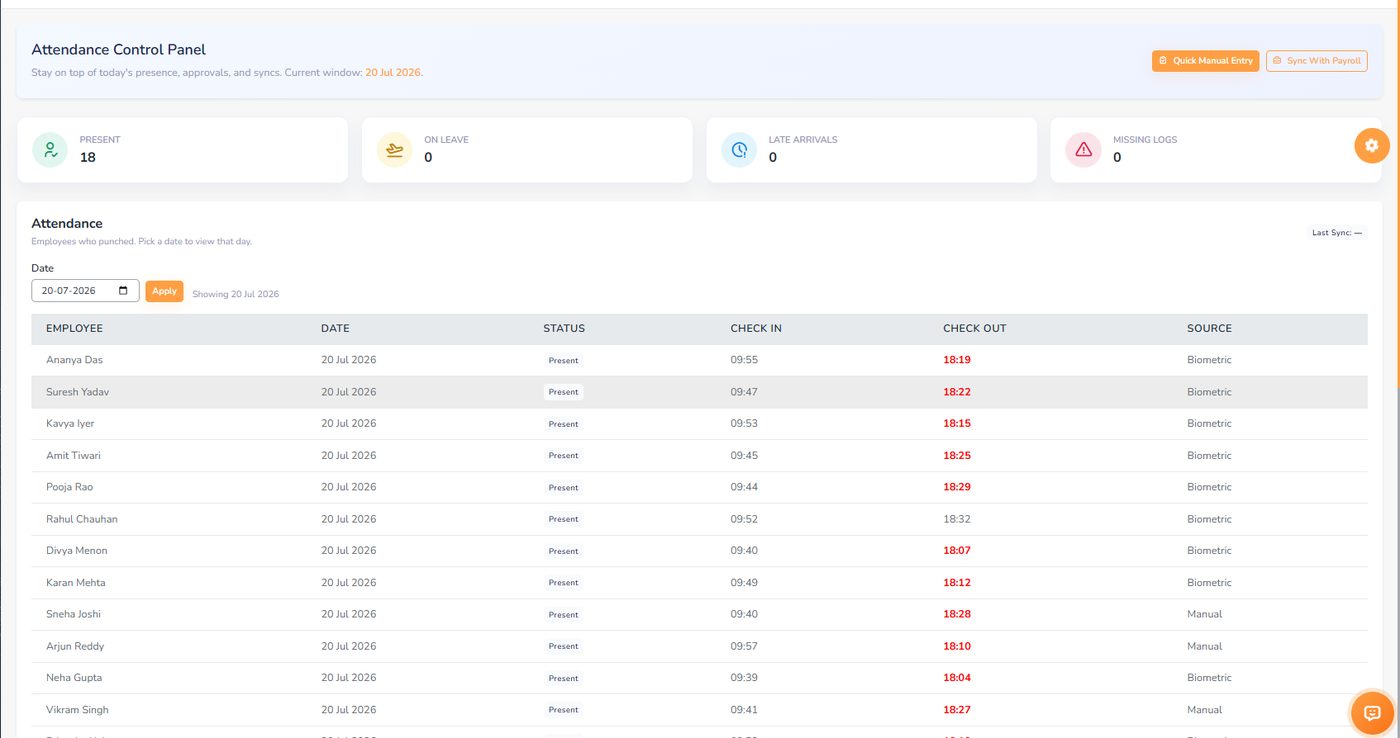Click Present badge for Ananya Das
This screenshot has height=738, width=1400.
pyautogui.click(x=563, y=360)
